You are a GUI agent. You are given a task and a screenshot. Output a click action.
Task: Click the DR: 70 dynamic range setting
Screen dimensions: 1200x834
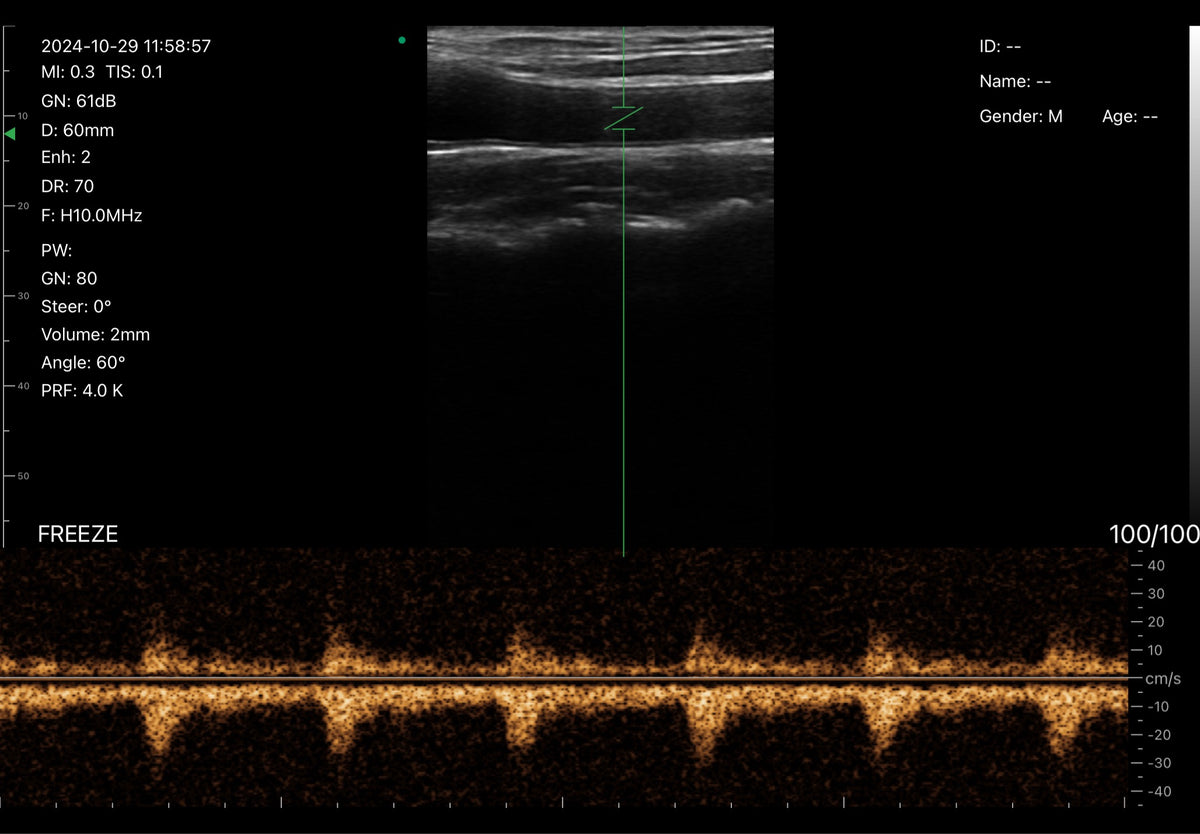[68, 186]
